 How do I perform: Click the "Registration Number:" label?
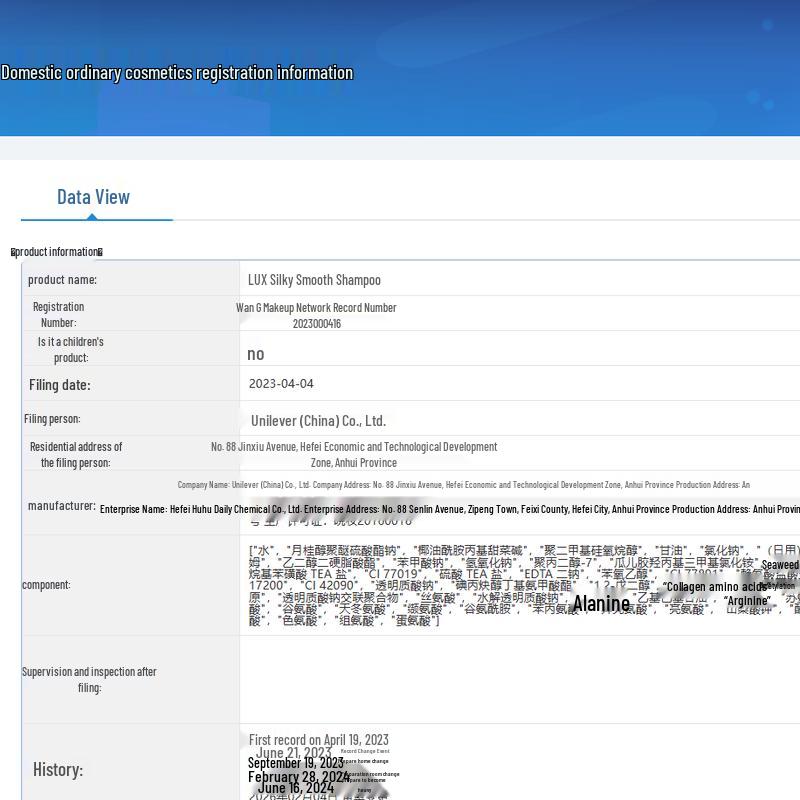(58, 314)
